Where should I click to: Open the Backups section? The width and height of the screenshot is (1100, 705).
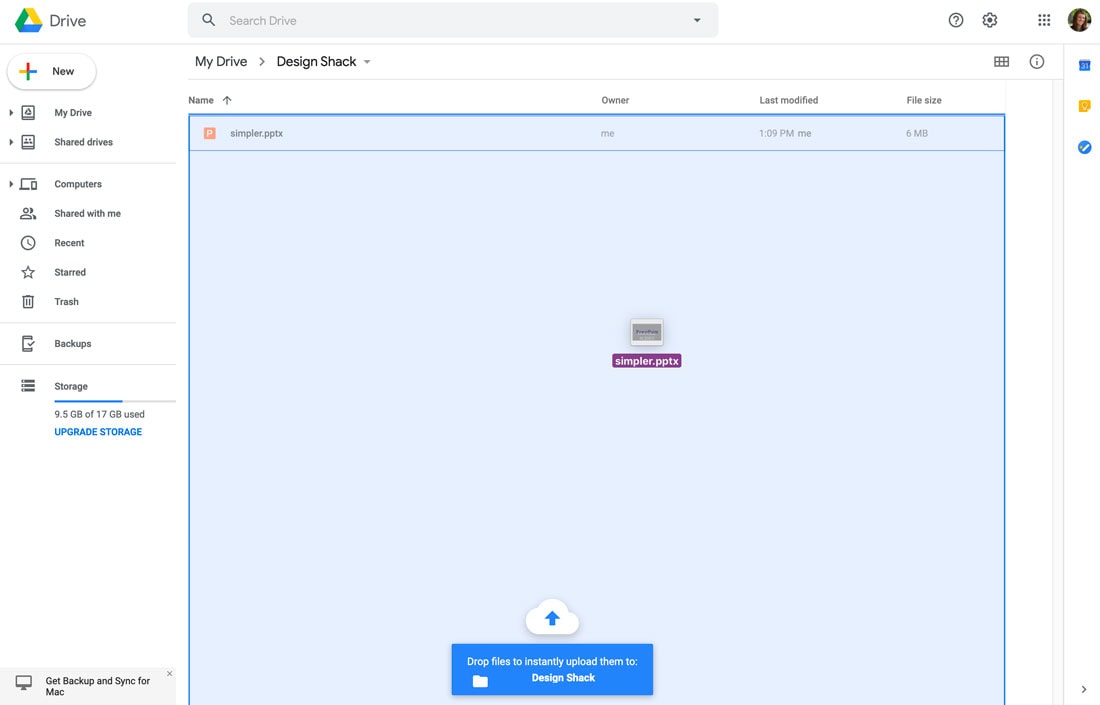(73, 344)
